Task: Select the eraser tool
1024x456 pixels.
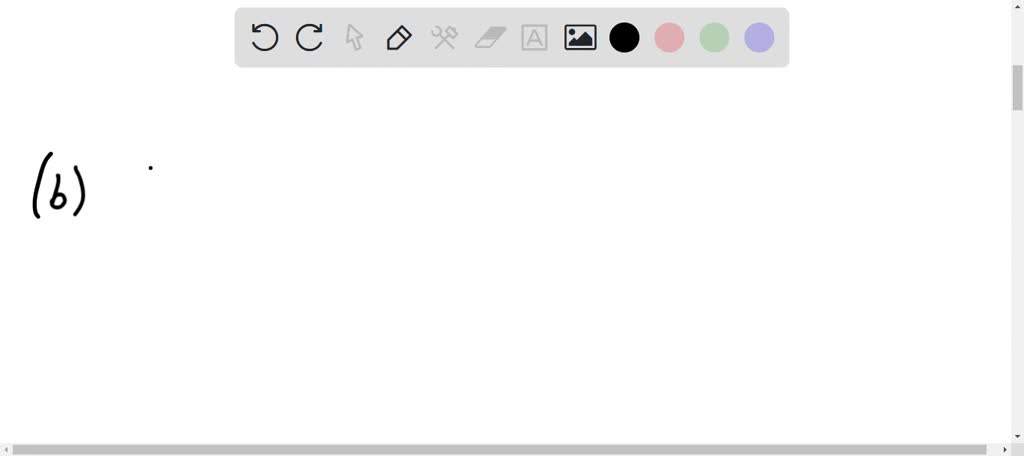Action: click(490, 38)
